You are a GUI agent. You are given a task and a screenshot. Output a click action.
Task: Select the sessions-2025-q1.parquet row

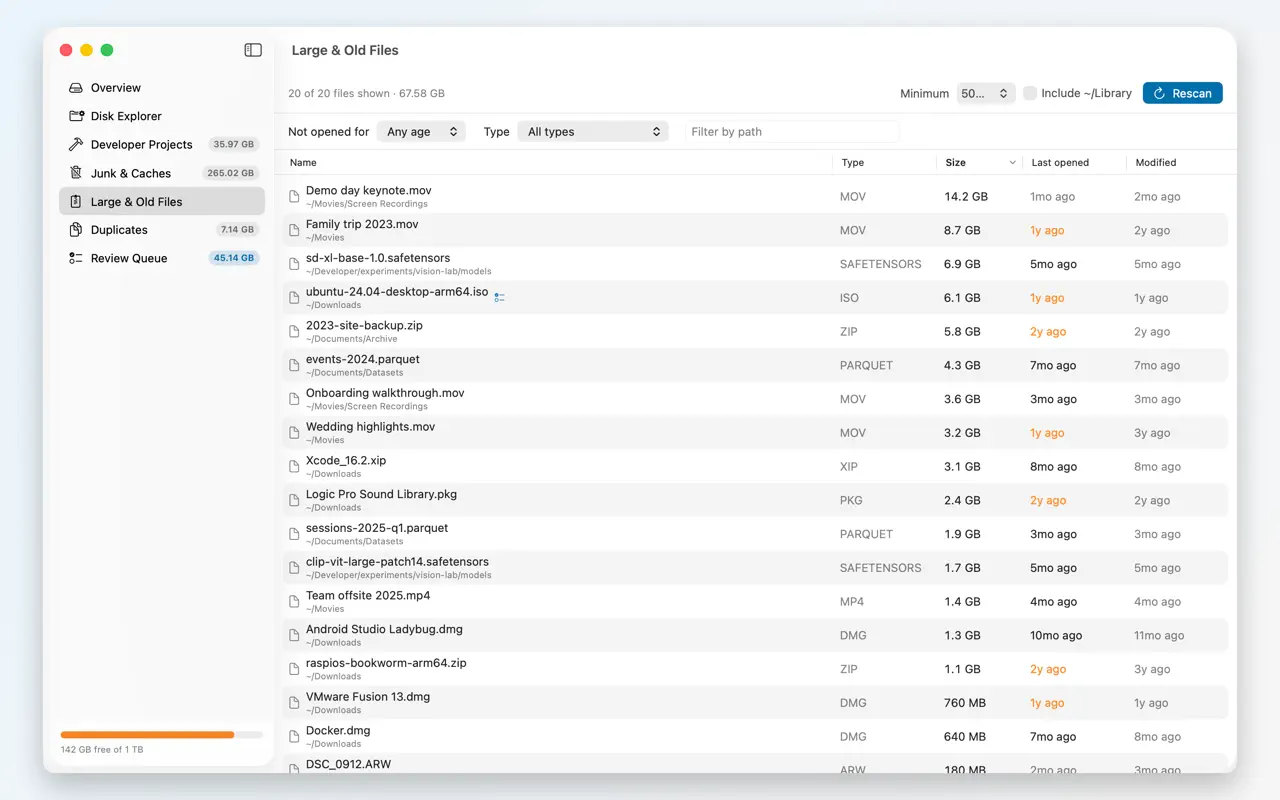click(755, 534)
